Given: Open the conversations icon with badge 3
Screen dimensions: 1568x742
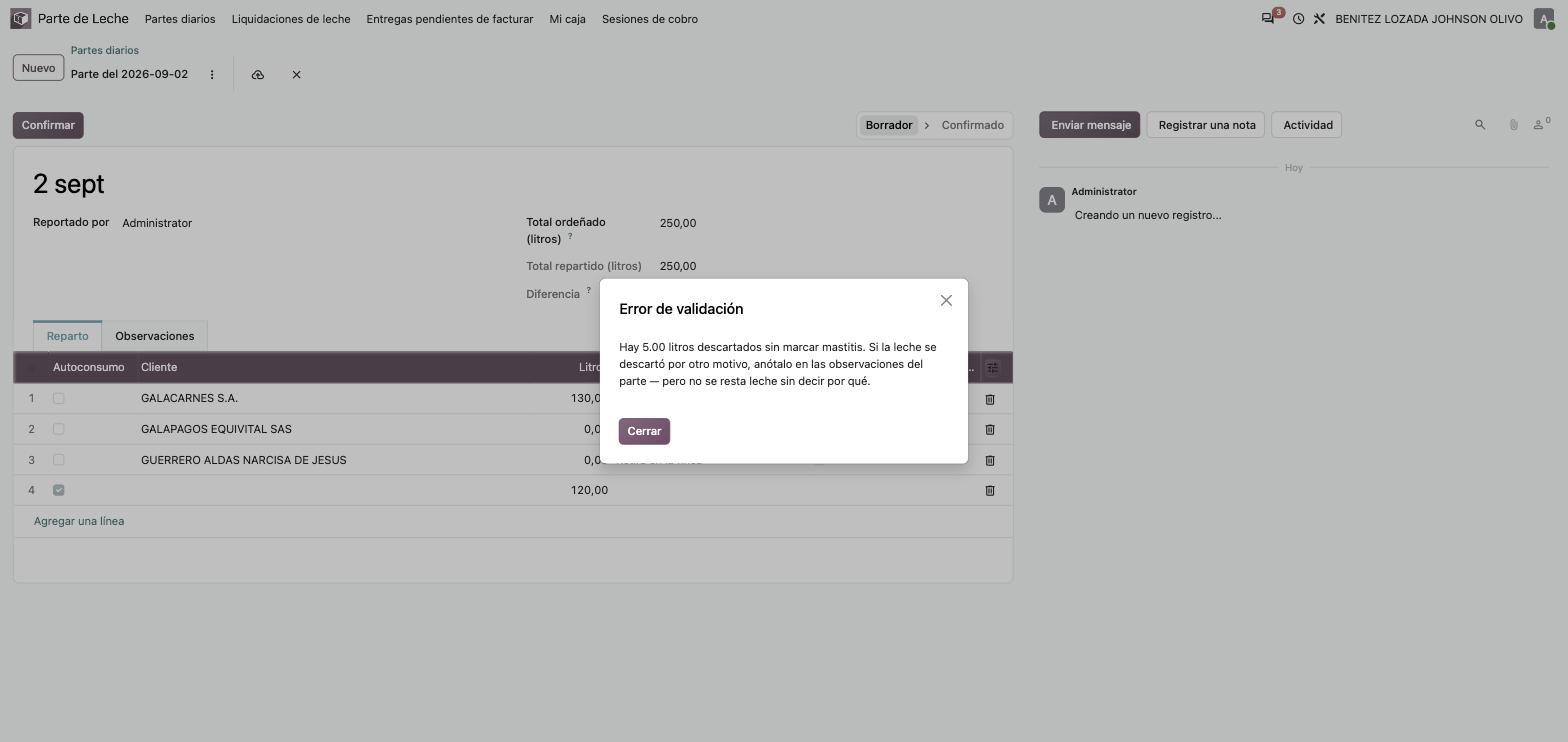Looking at the screenshot, I should [x=1270, y=18].
